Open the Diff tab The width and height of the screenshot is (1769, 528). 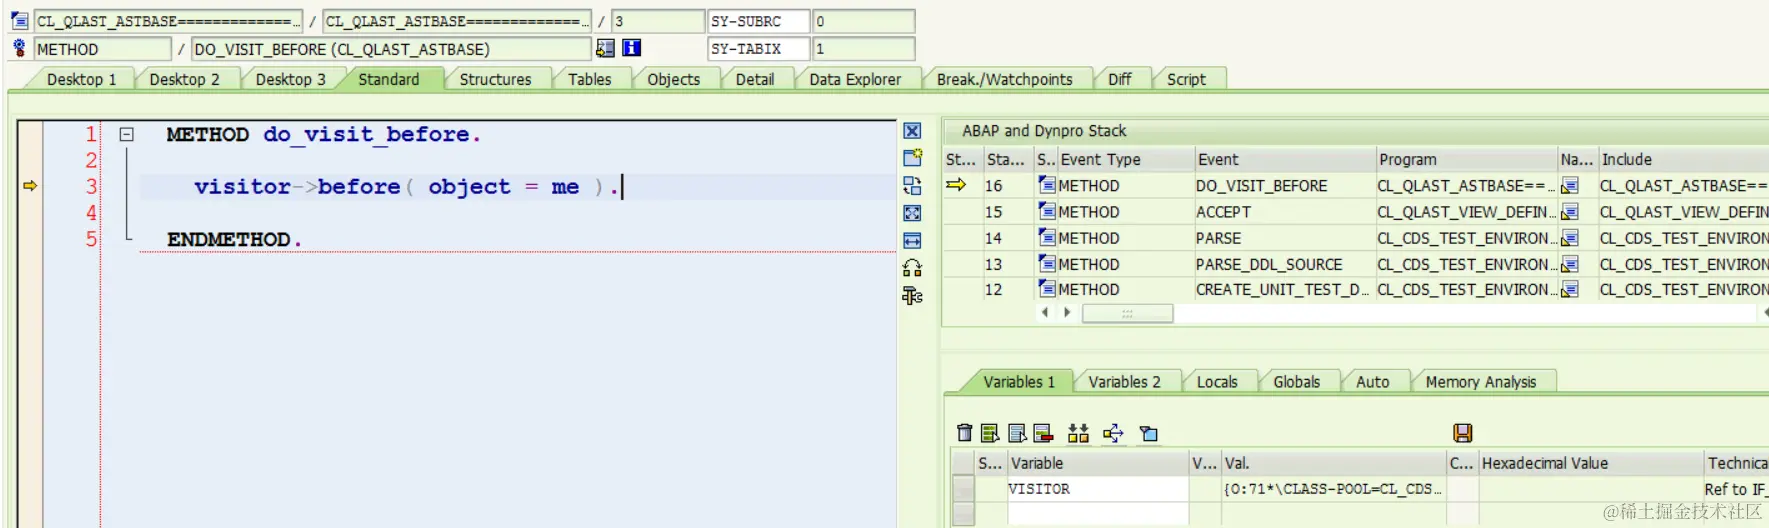pos(1119,79)
